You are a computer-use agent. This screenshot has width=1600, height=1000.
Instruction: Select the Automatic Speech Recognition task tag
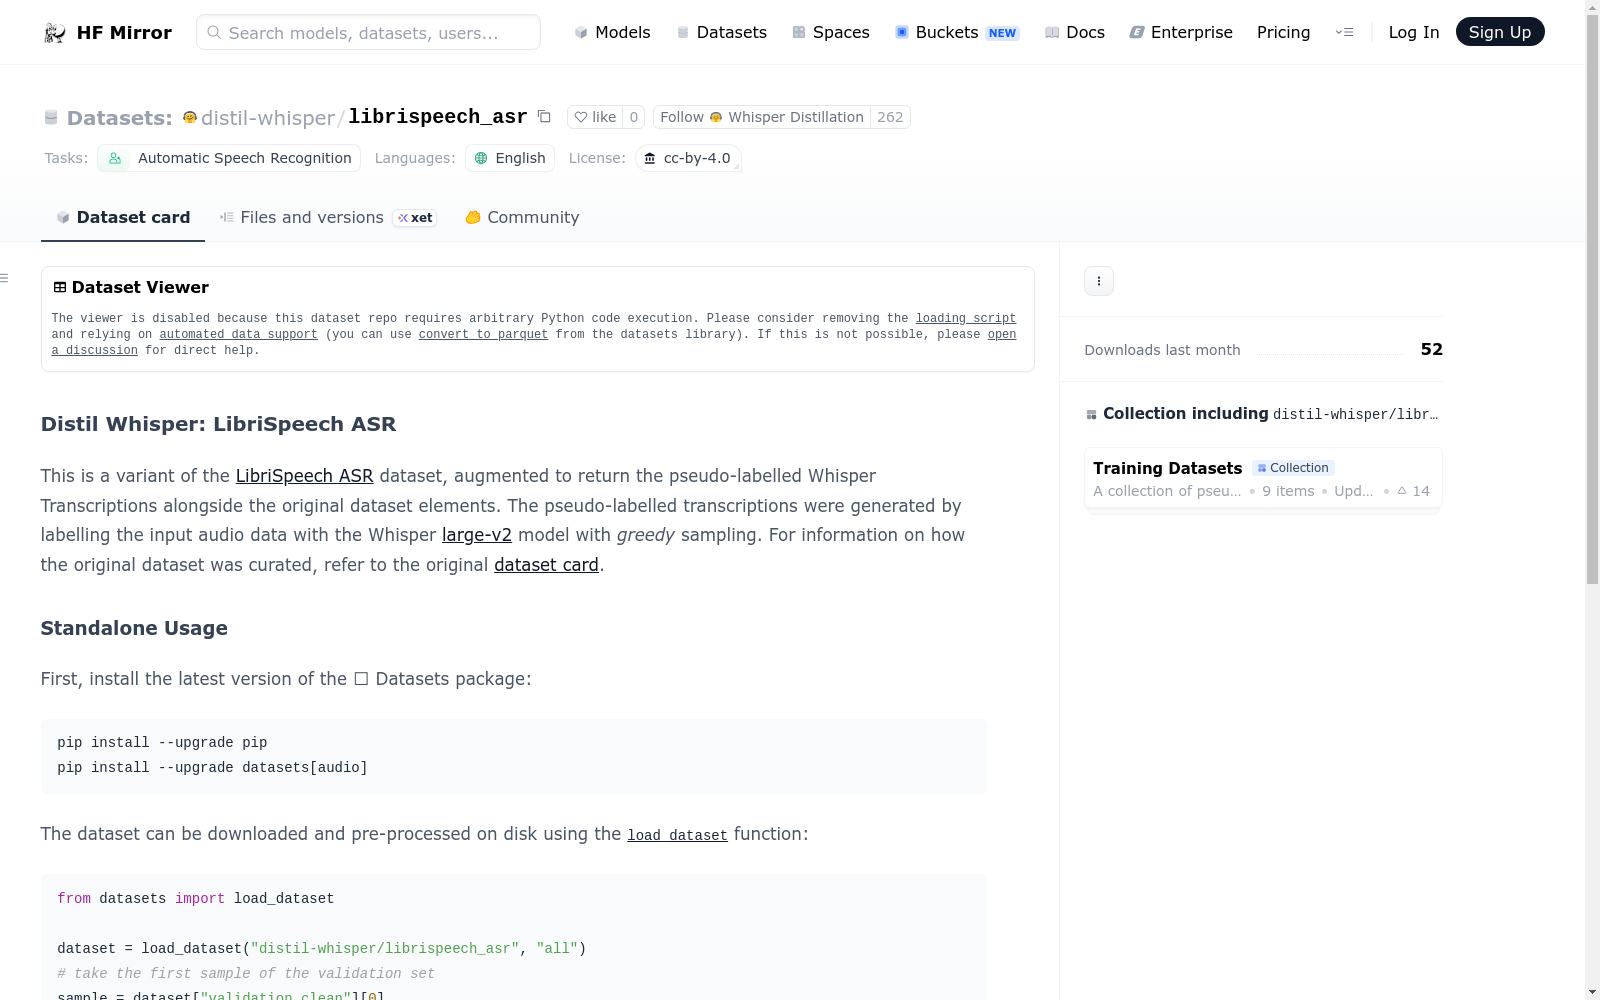tap(229, 158)
